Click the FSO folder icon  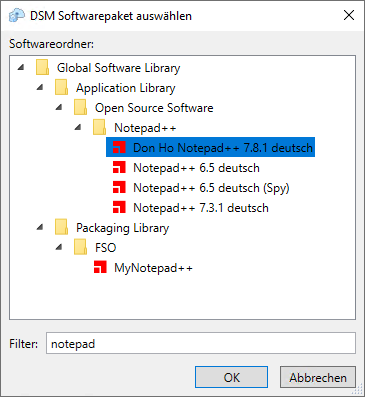(x=81, y=247)
